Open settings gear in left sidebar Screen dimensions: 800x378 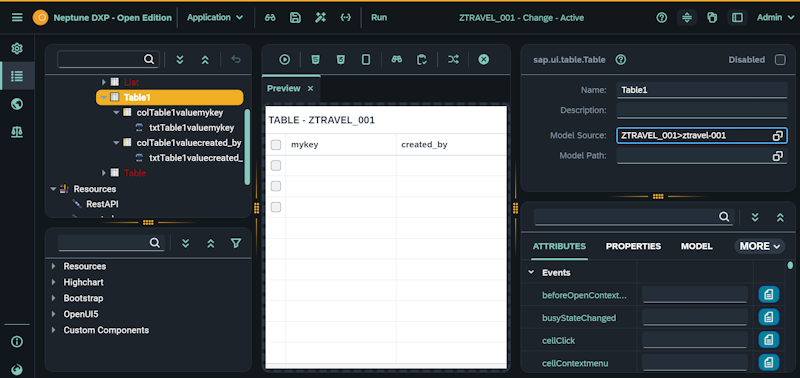[17, 48]
